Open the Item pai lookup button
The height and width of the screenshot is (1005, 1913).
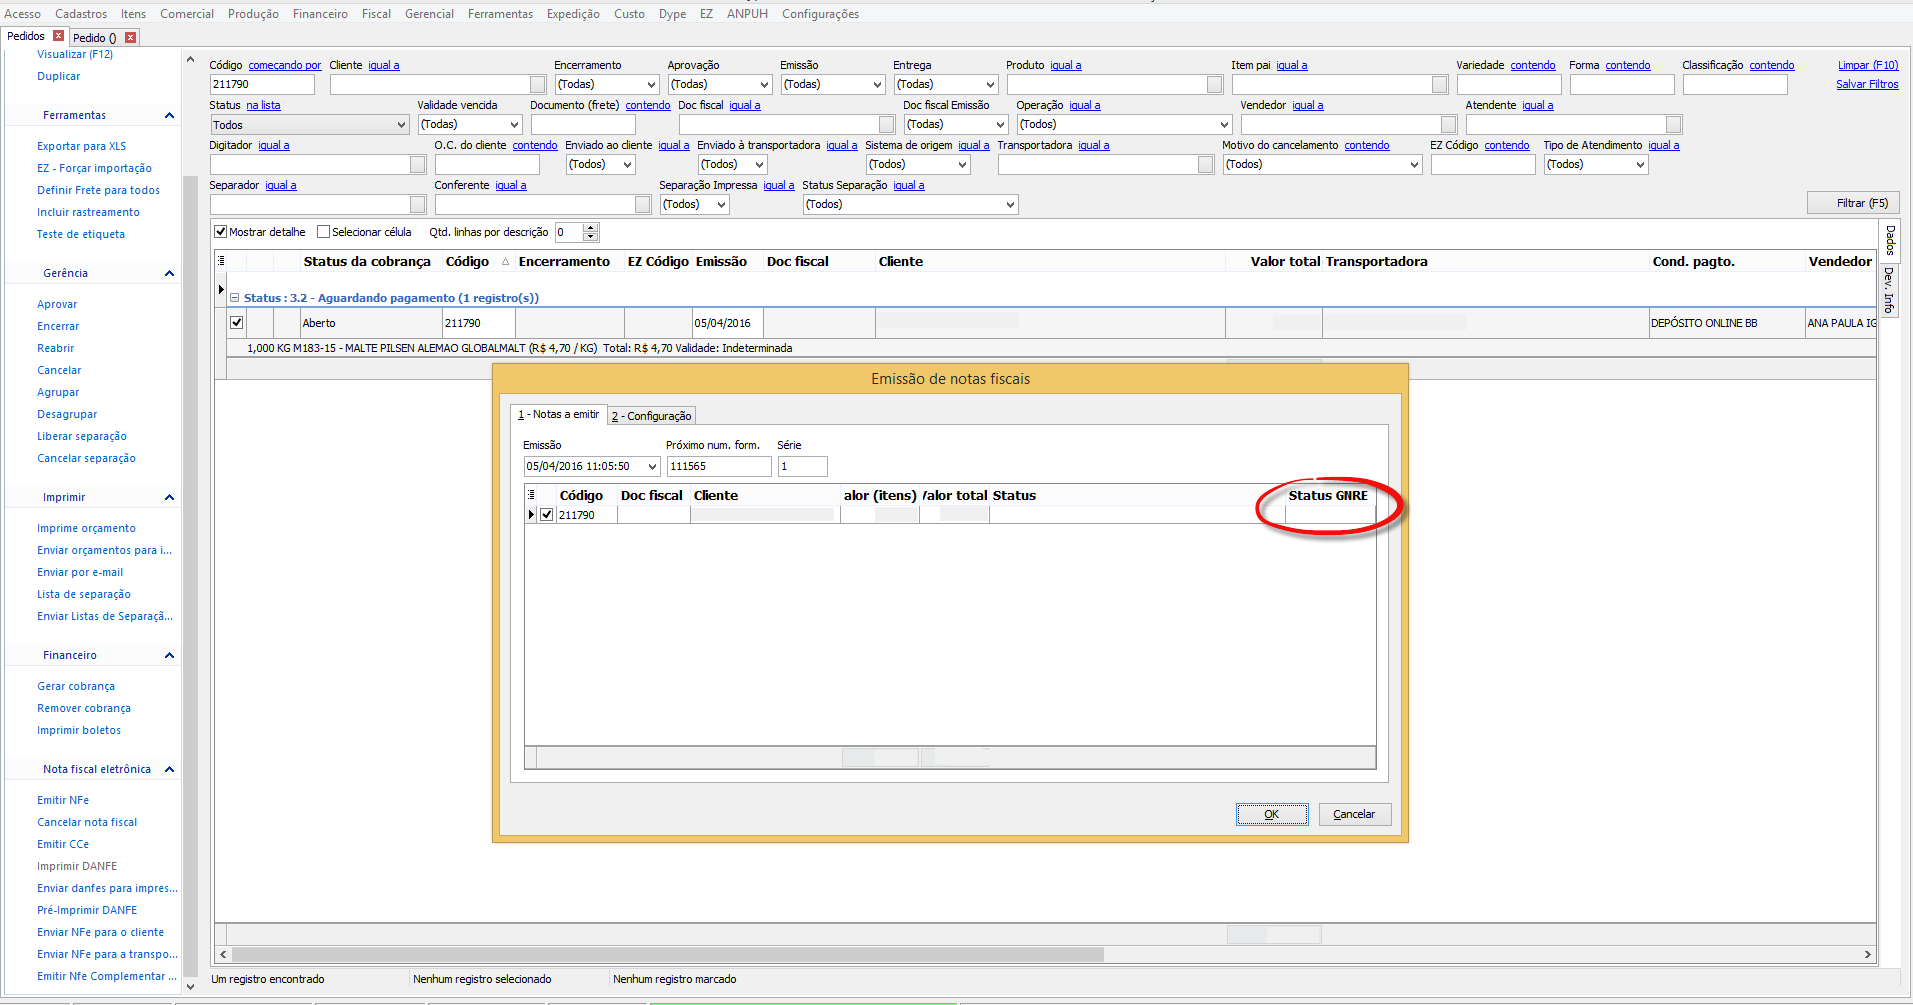pyautogui.click(x=1439, y=85)
